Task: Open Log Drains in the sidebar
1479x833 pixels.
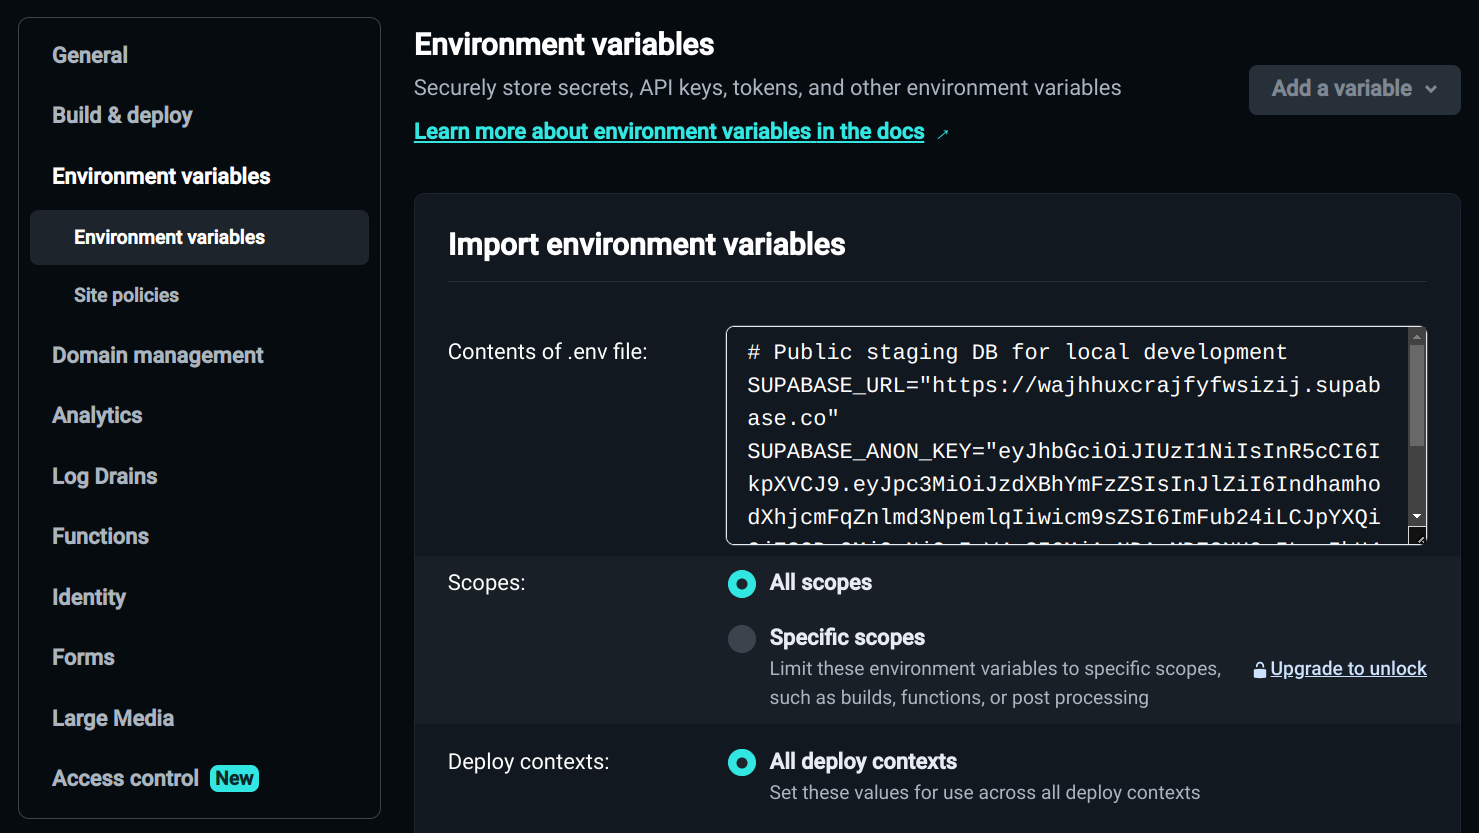Action: (104, 476)
